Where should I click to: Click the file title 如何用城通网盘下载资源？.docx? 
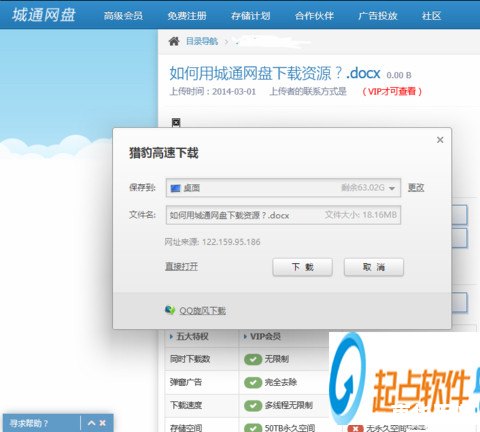tap(275, 73)
